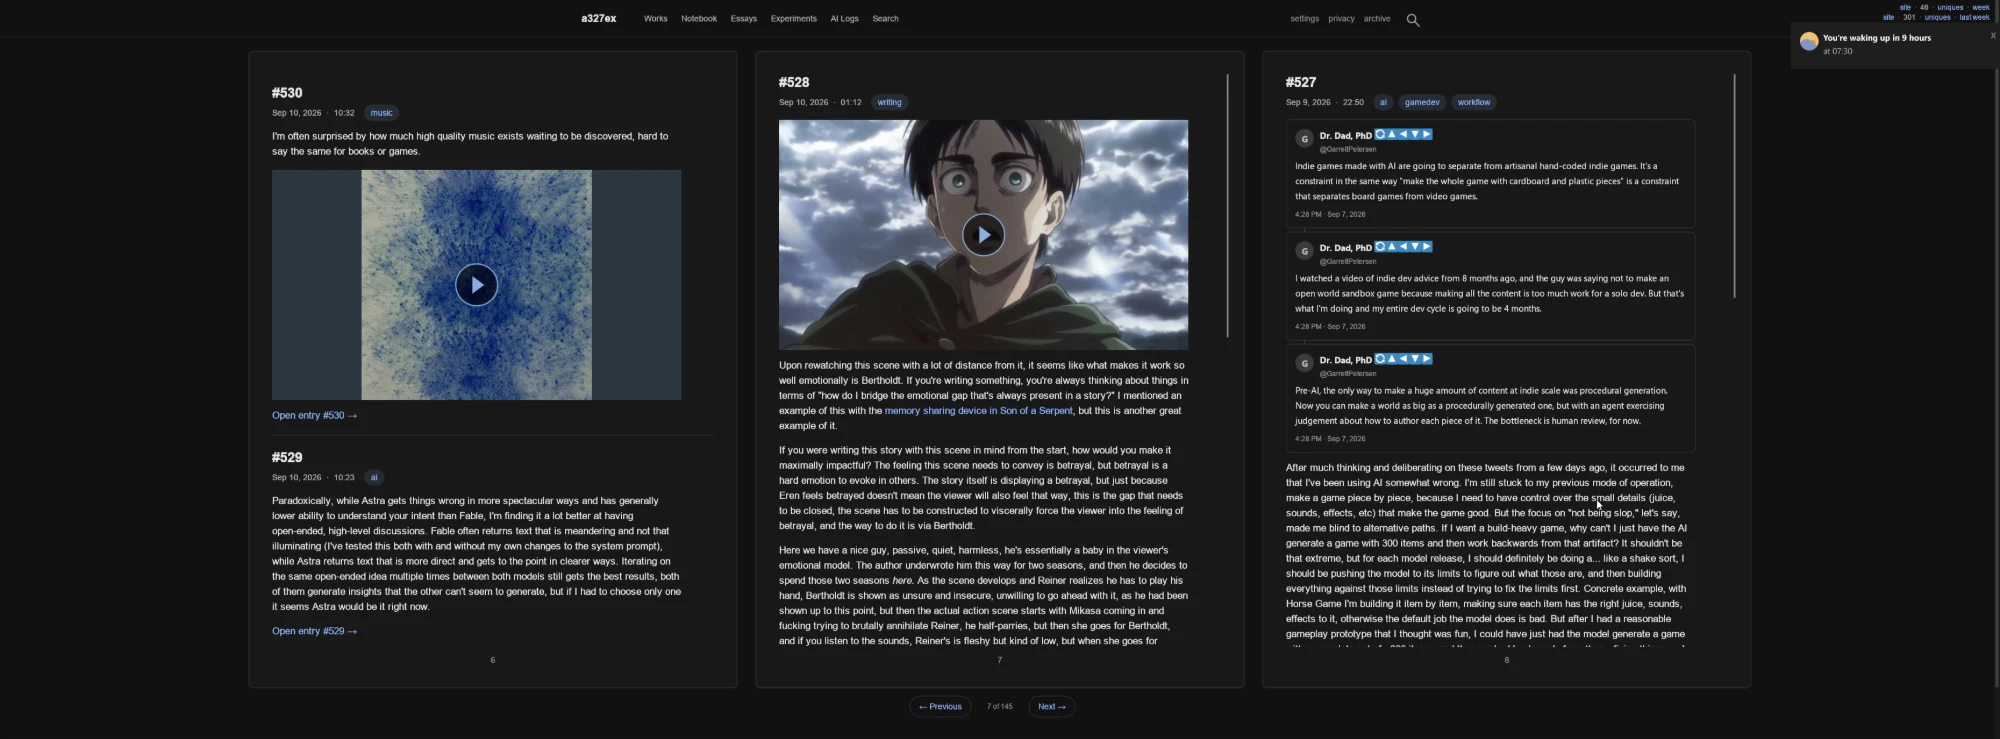Open memory sharing device Son of a Serpent link
2000x739 pixels.
coord(978,411)
